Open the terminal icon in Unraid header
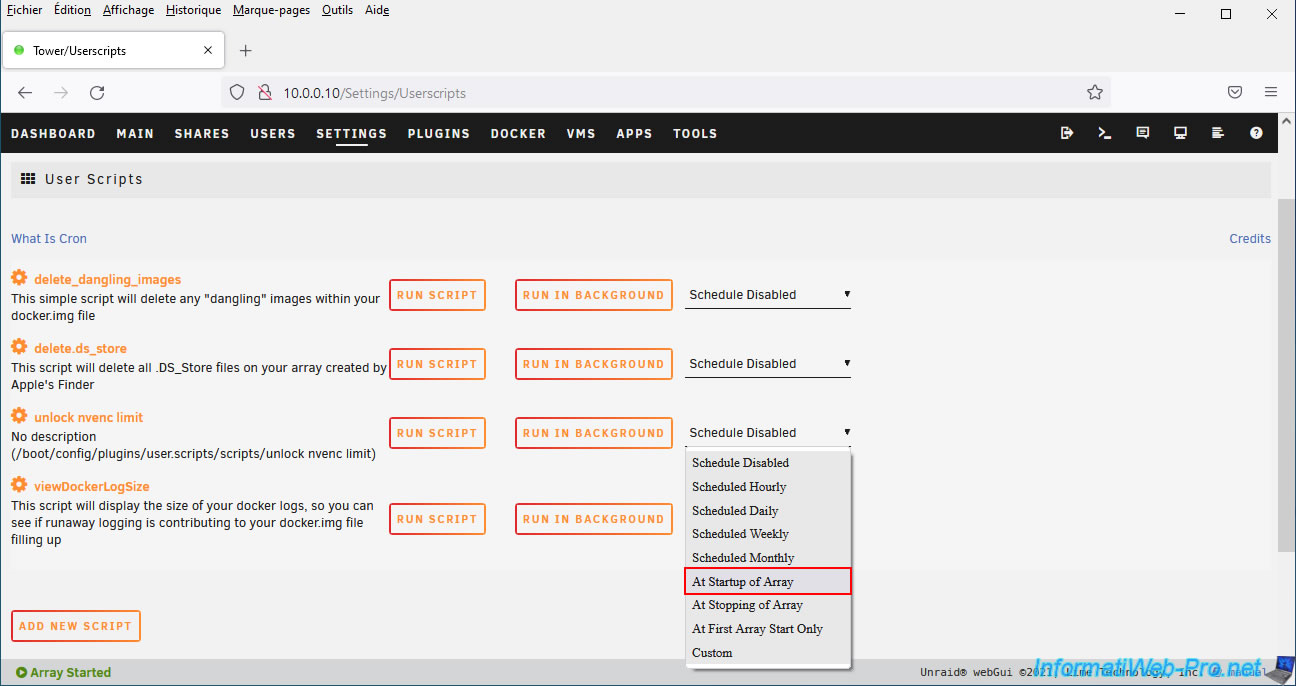This screenshot has height=686, width=1296. (1105, 133)
